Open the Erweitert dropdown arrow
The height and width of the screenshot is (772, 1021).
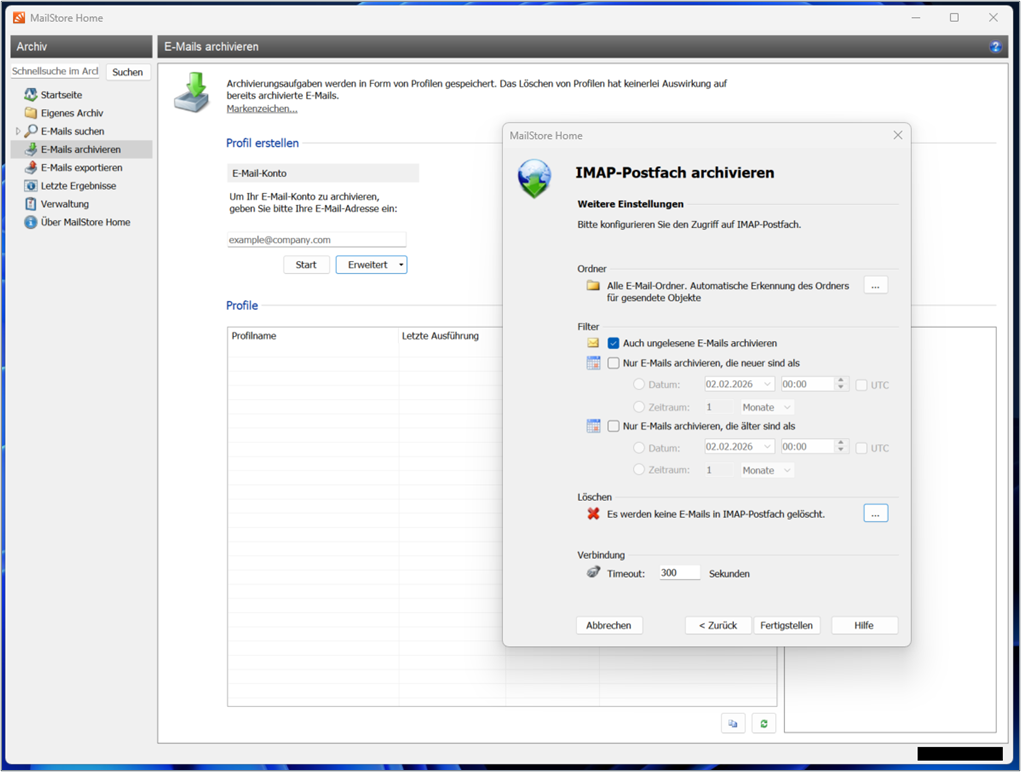point(401,265)
